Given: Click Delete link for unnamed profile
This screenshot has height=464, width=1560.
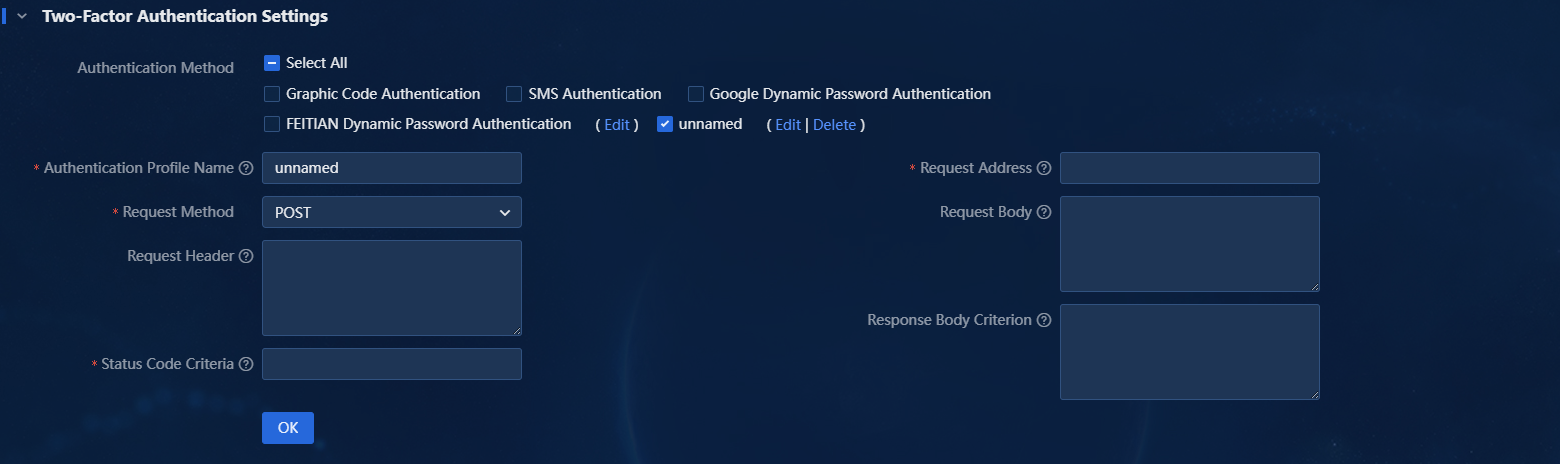Looking at the screenshot, I should coord(835,125).
